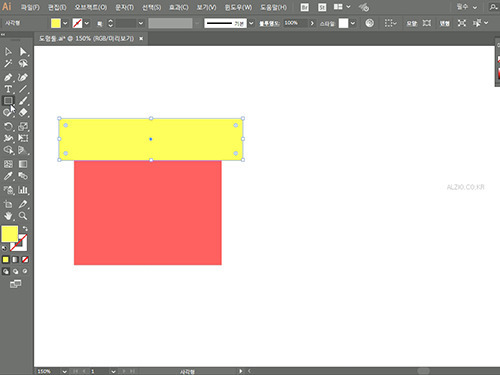The width and height of the screenshot is (500, 375).
Task: Select the Width/Warp tool
Action: 8,138
